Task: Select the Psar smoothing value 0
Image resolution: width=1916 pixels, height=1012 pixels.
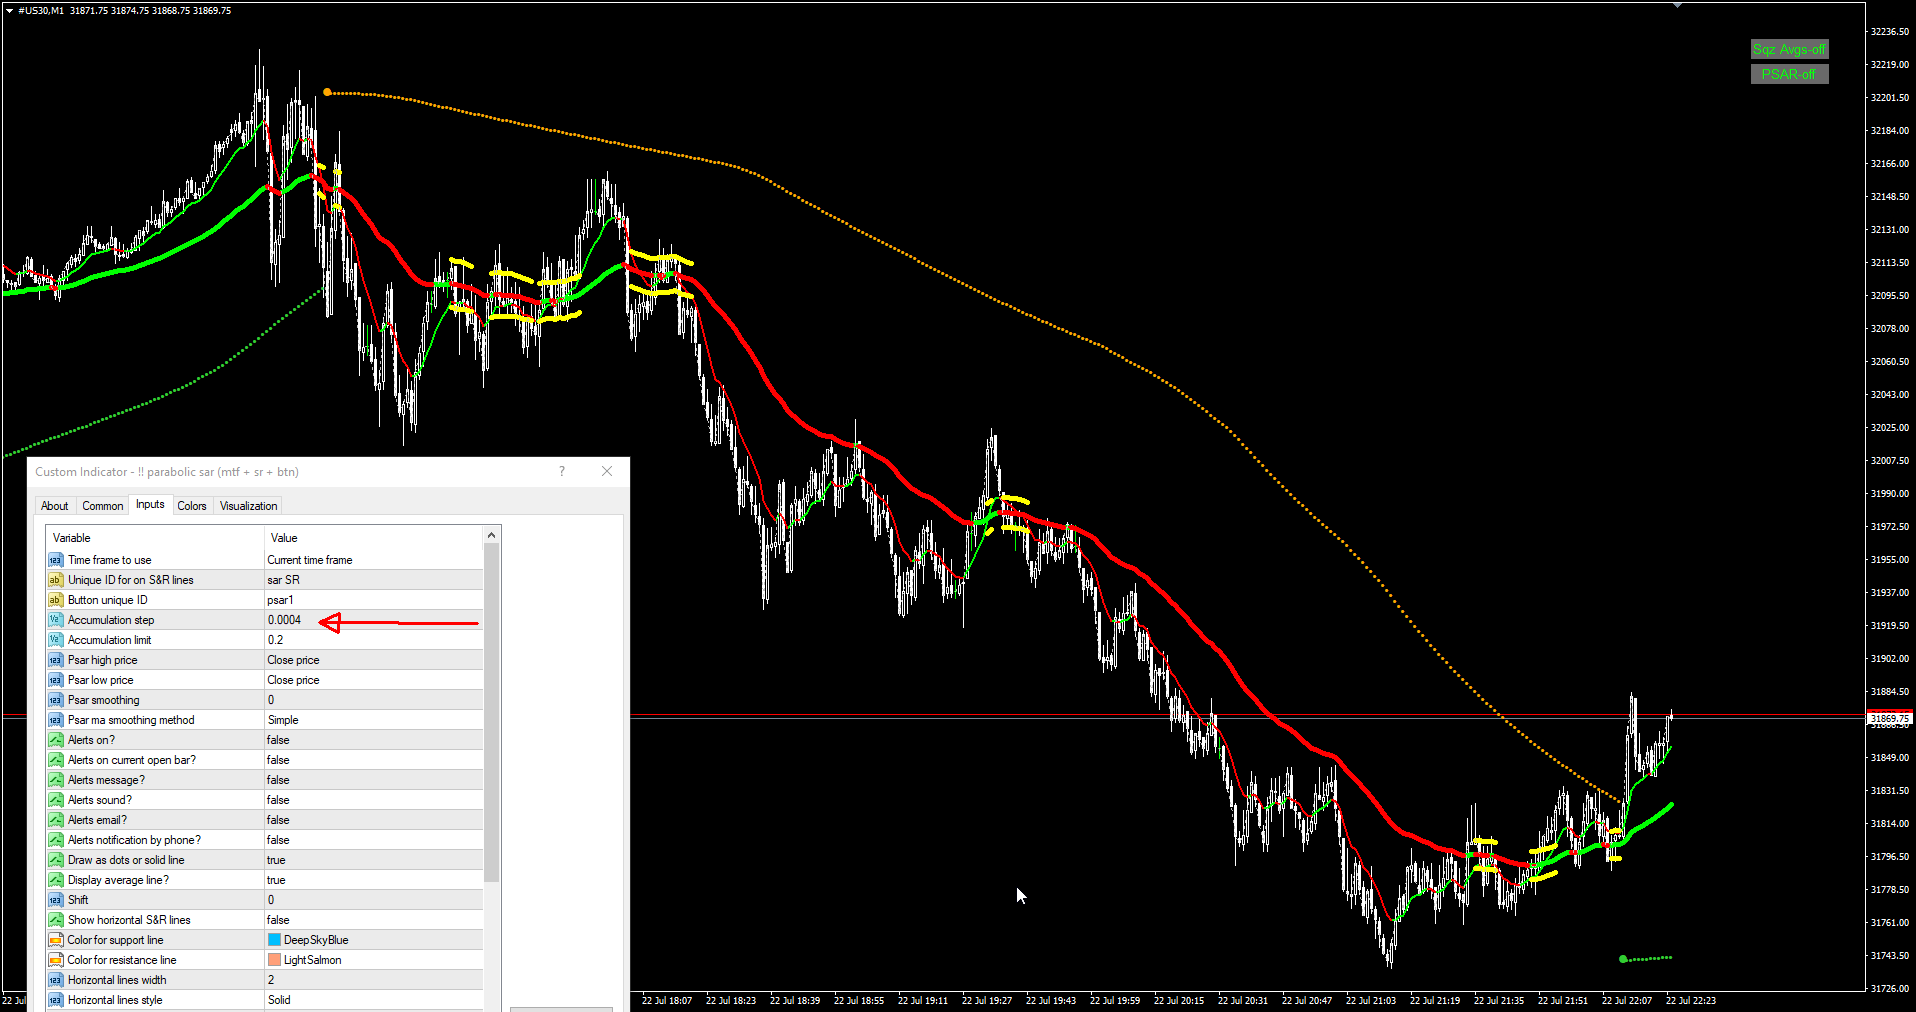Action: tap(271, 700)
